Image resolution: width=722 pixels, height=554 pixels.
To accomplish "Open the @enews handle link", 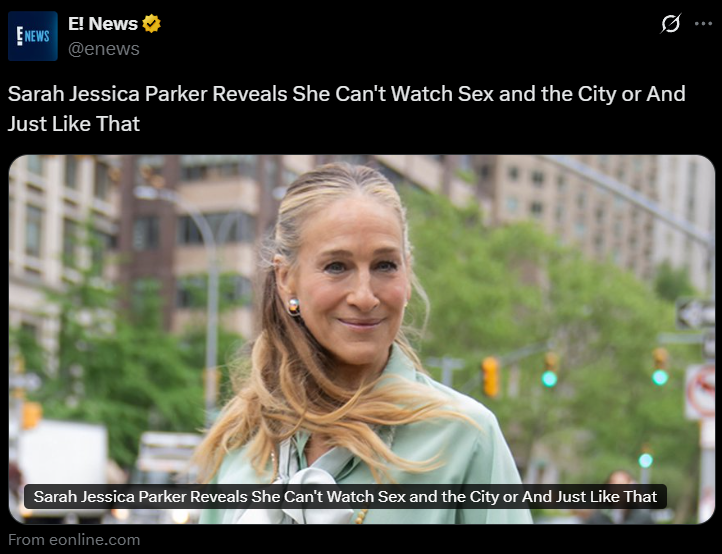I will 104,49.
